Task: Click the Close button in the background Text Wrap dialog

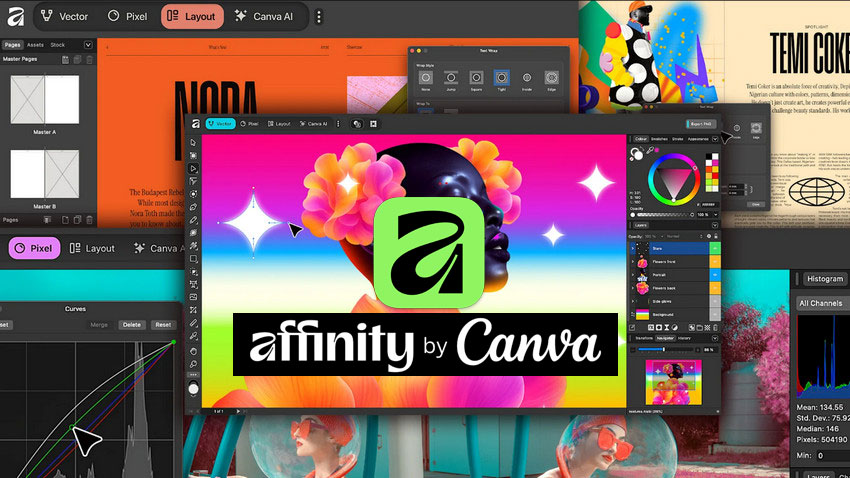Action: (756, 204)
